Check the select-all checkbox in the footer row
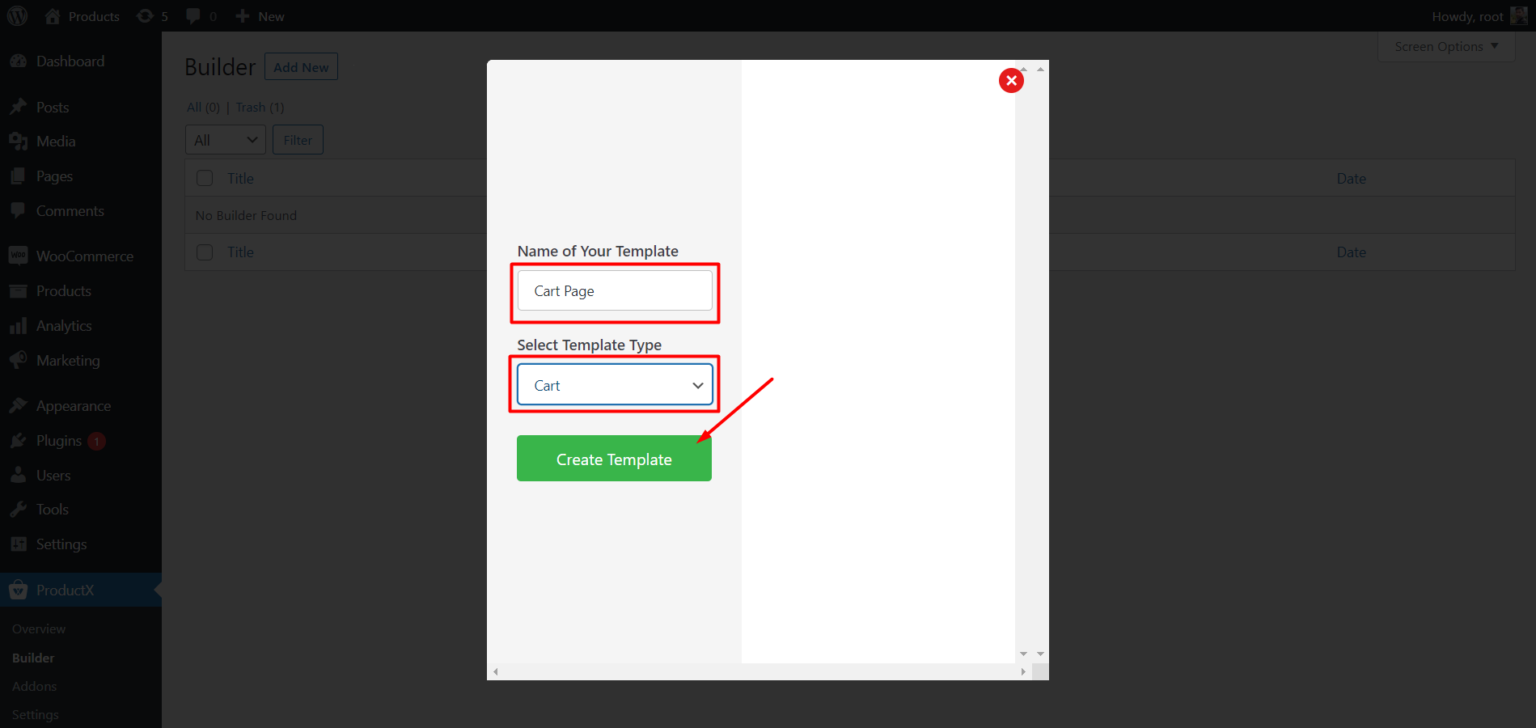 pos(204,251)
